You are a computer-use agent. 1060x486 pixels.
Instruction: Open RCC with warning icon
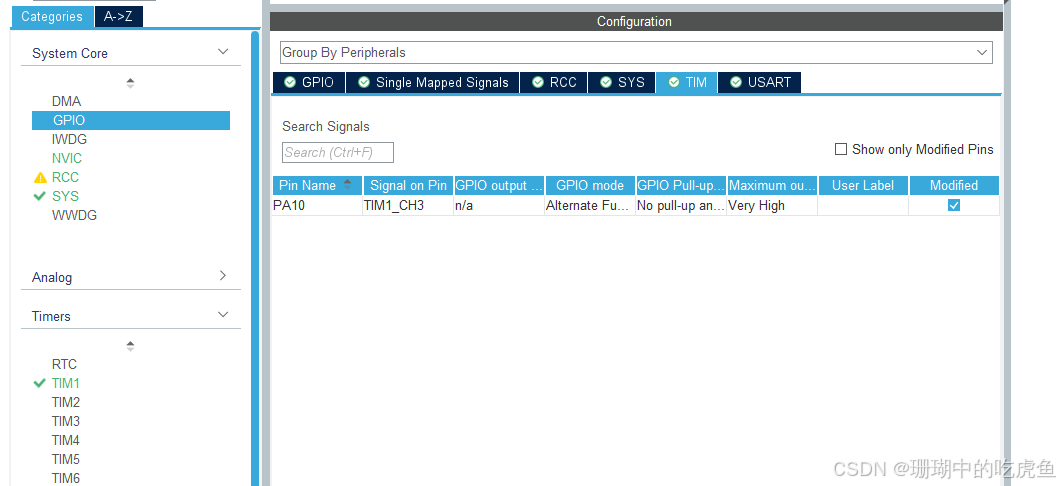point(65,177)
